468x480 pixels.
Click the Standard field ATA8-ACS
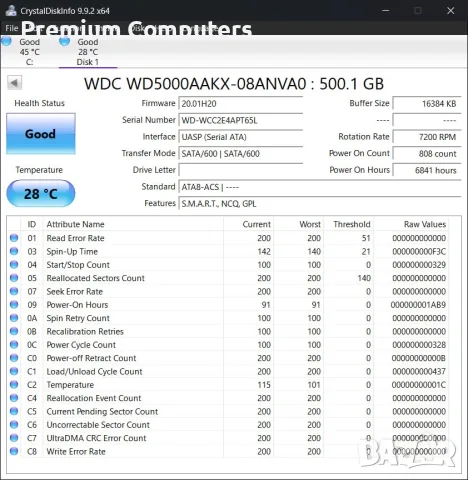tap(320, 187)
